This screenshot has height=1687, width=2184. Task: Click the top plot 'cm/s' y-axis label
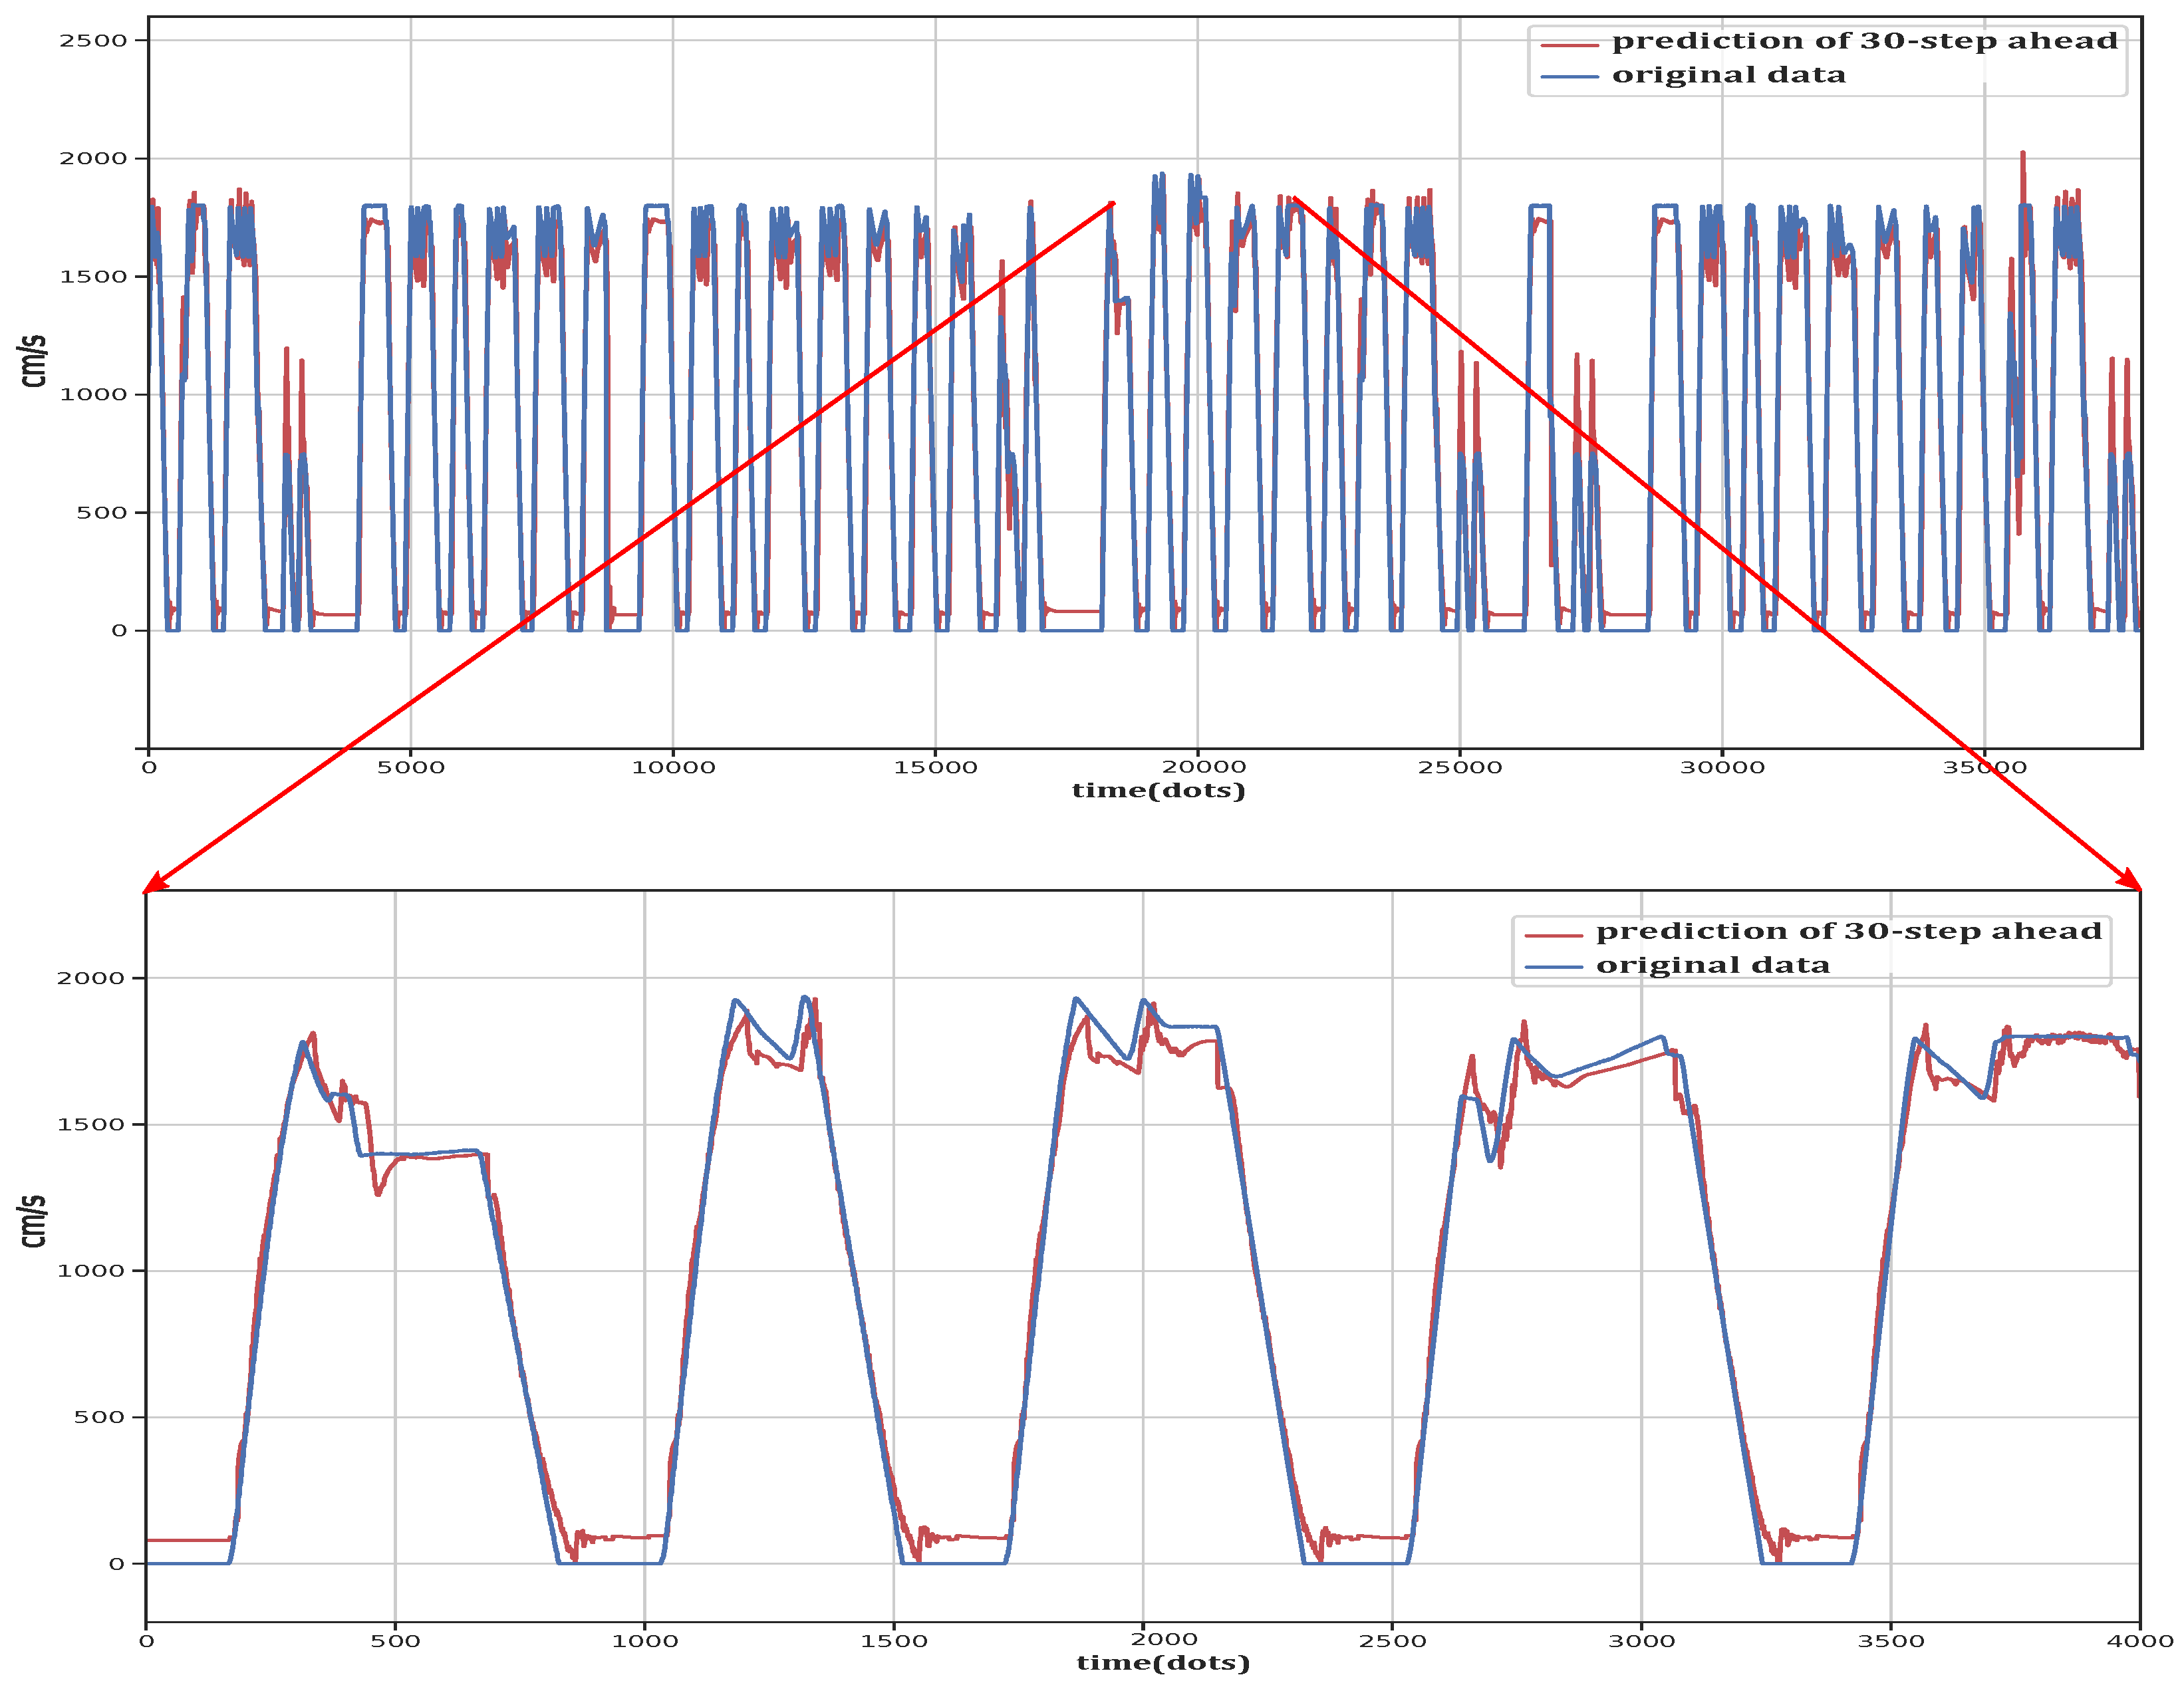tap(33, 361)
